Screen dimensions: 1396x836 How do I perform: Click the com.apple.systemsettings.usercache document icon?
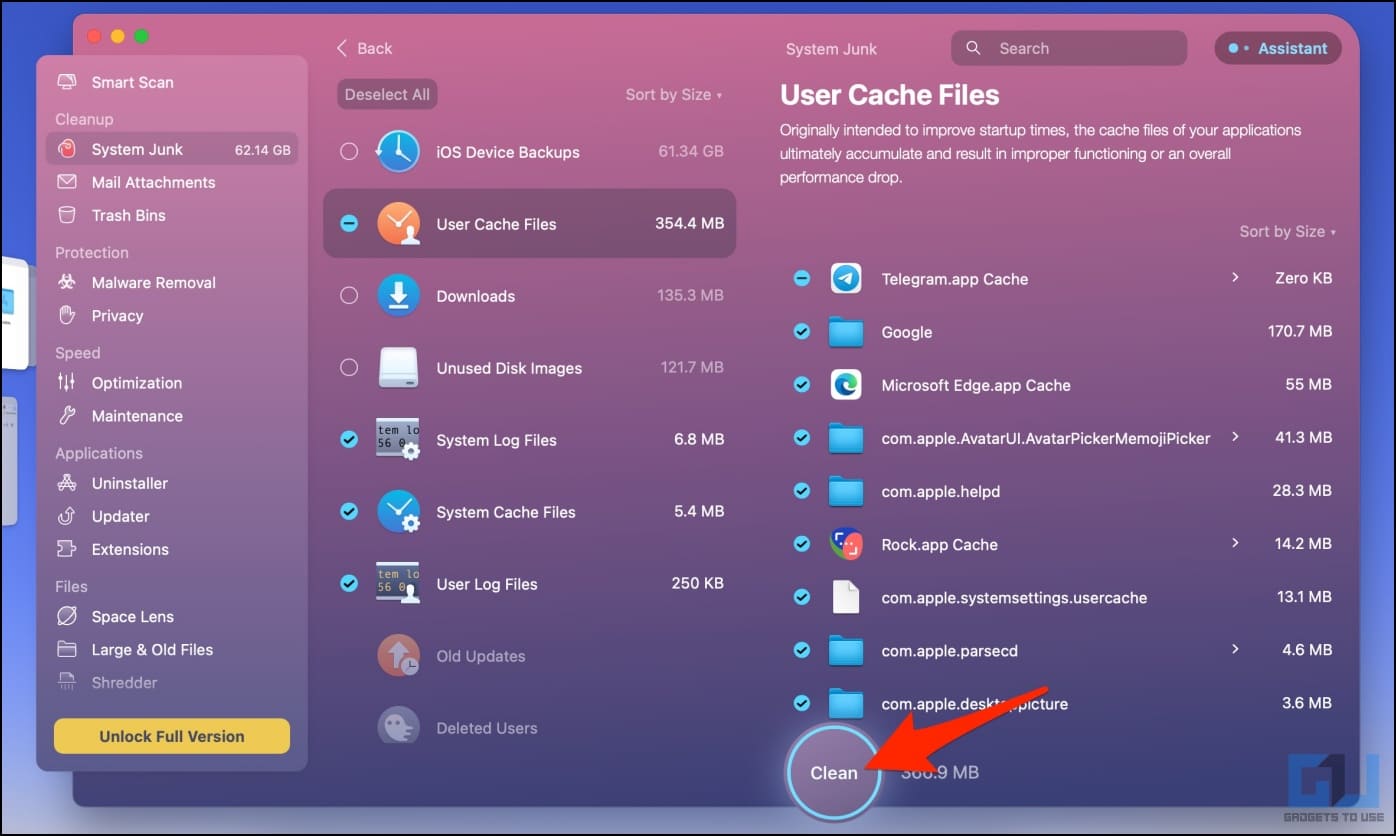846,597
